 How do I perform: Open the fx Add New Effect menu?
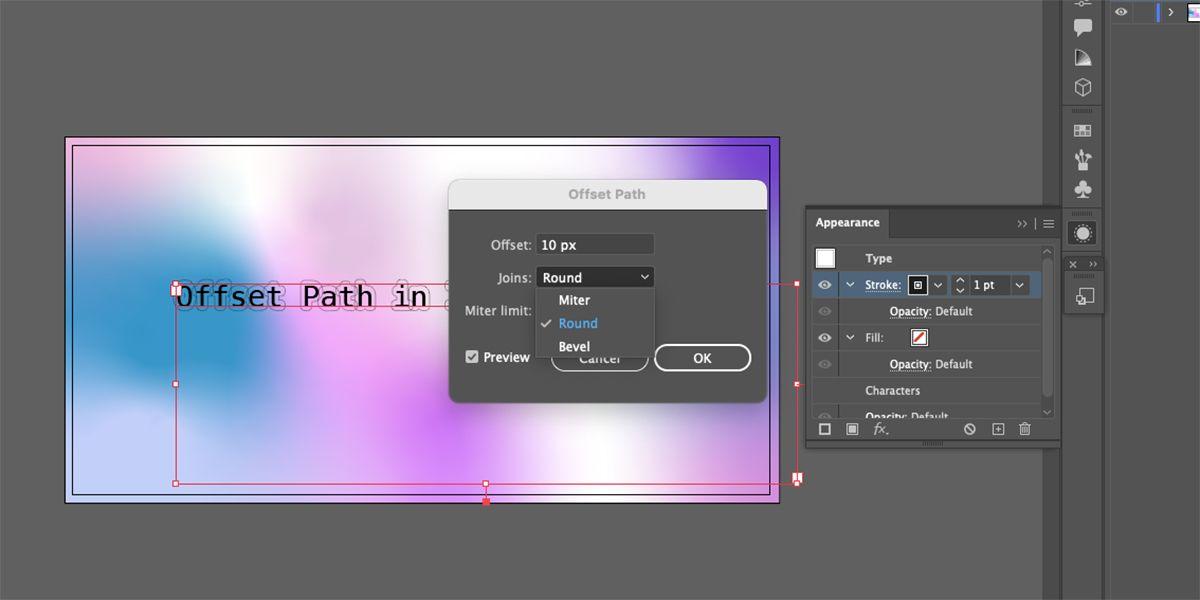[x=881, y=429]
